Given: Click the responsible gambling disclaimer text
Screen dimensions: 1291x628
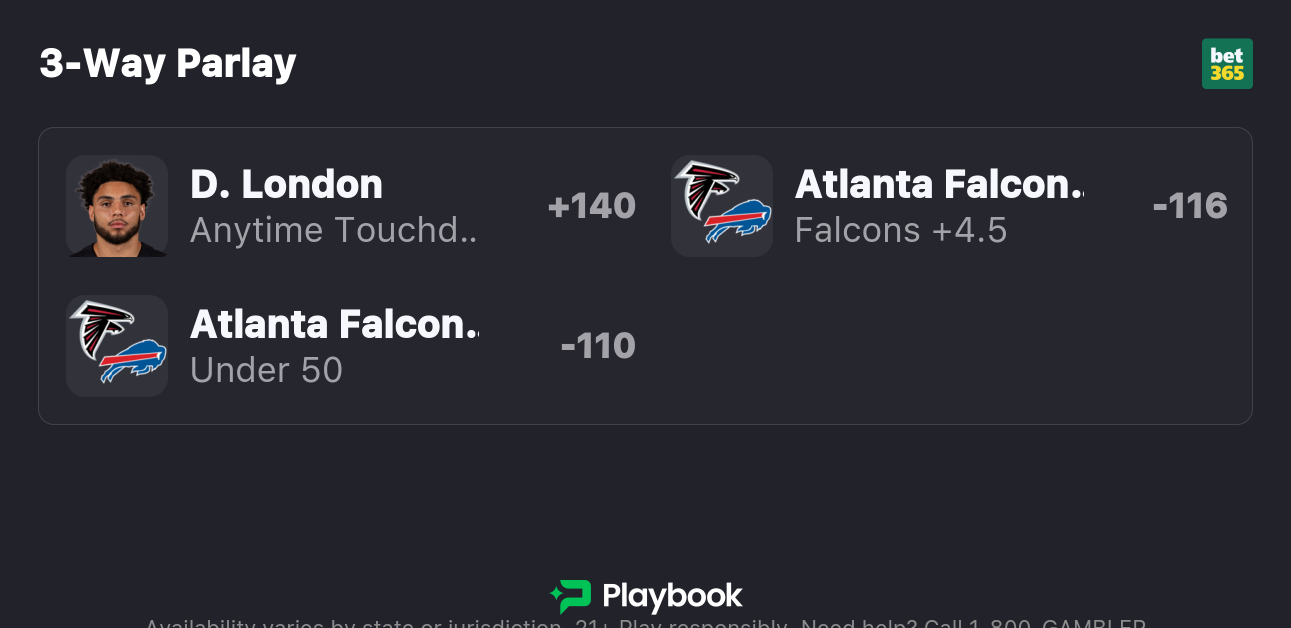Looking at the screenshot, I should click(645, 623).
